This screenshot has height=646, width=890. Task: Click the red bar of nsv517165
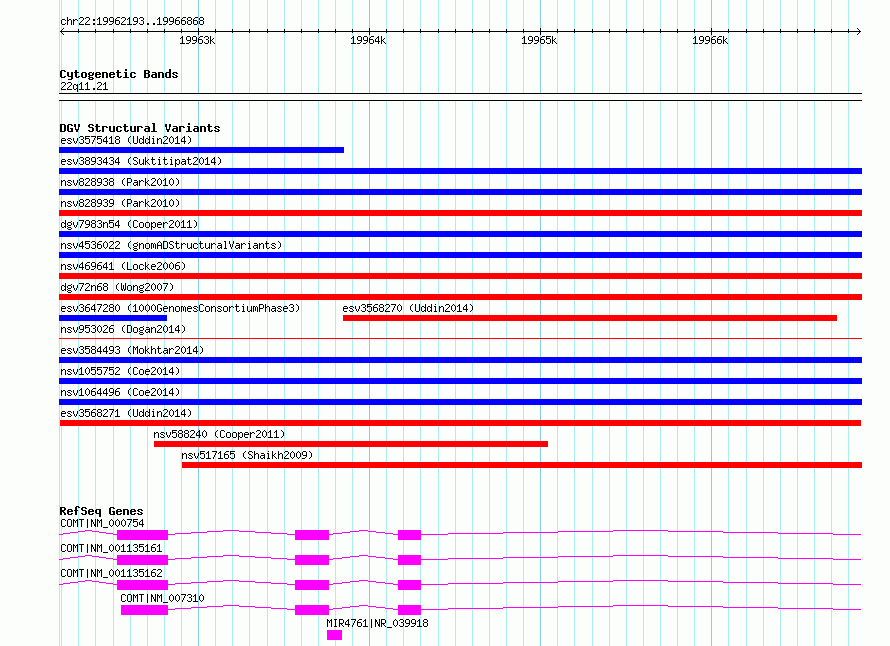[x=522, y=465]
